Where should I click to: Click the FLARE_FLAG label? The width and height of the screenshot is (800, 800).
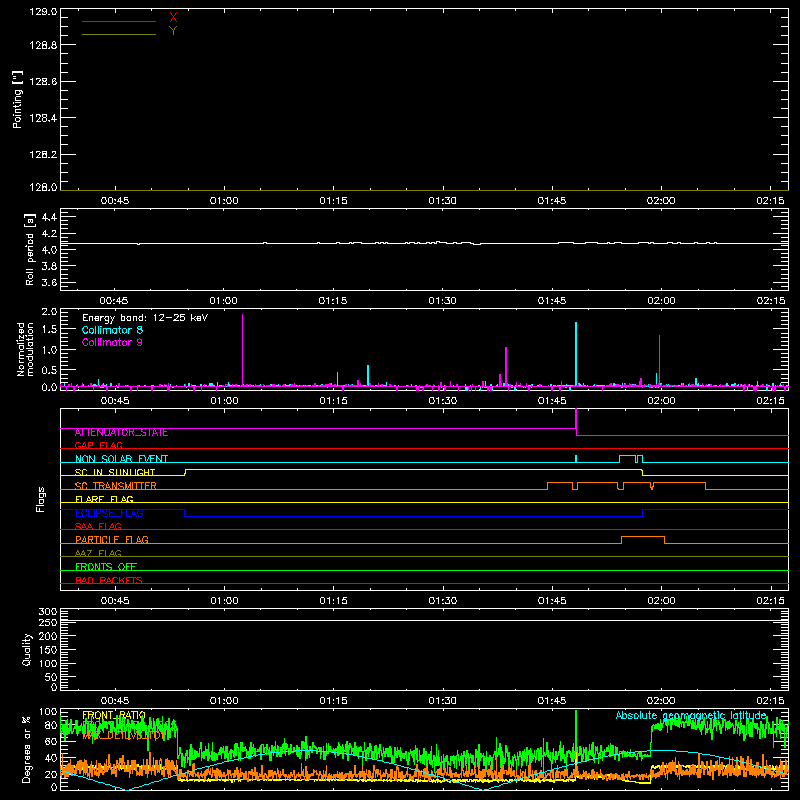click(x=104, y=499)
